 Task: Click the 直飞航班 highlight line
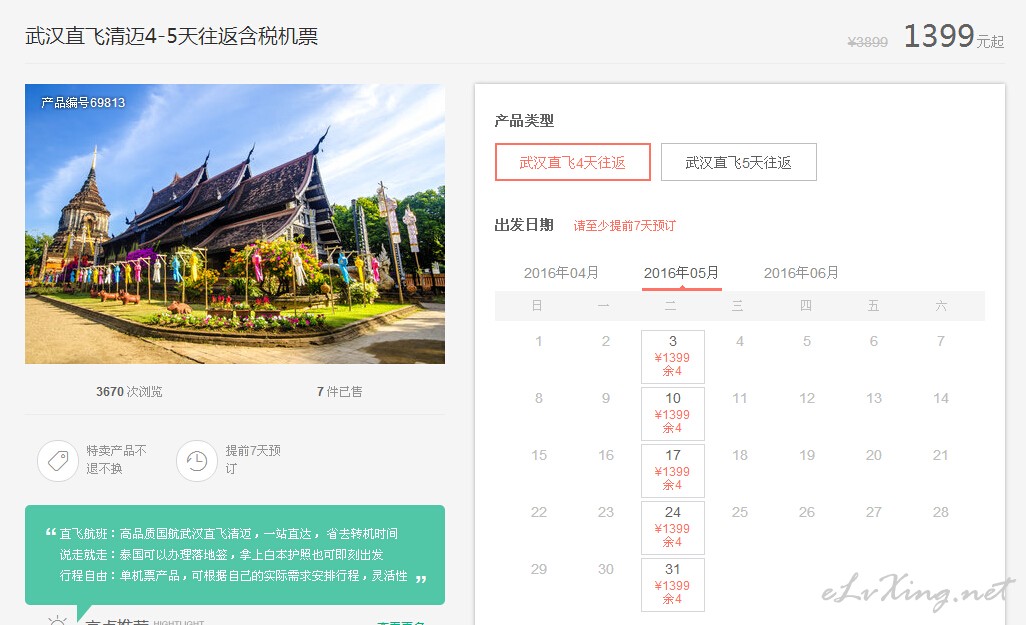(228, 533)
